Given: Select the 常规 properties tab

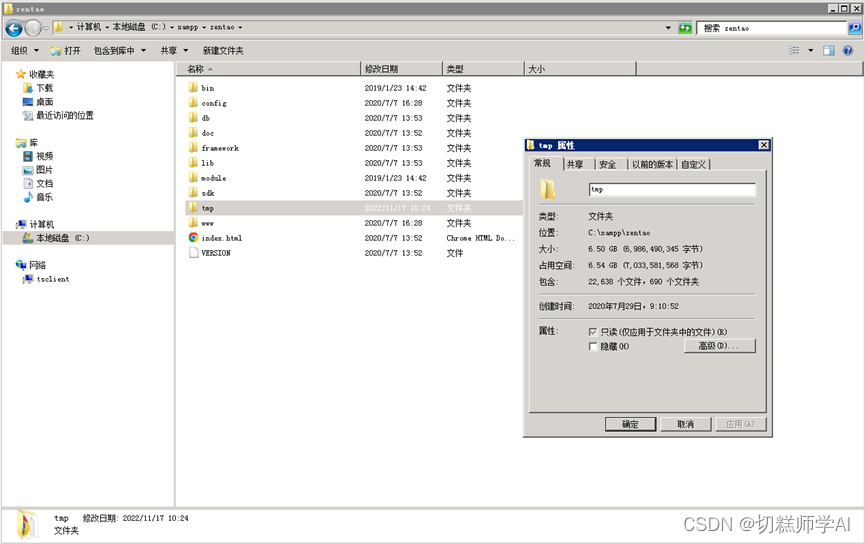Looking at the screenshot, I should click(x=543, y=163).
